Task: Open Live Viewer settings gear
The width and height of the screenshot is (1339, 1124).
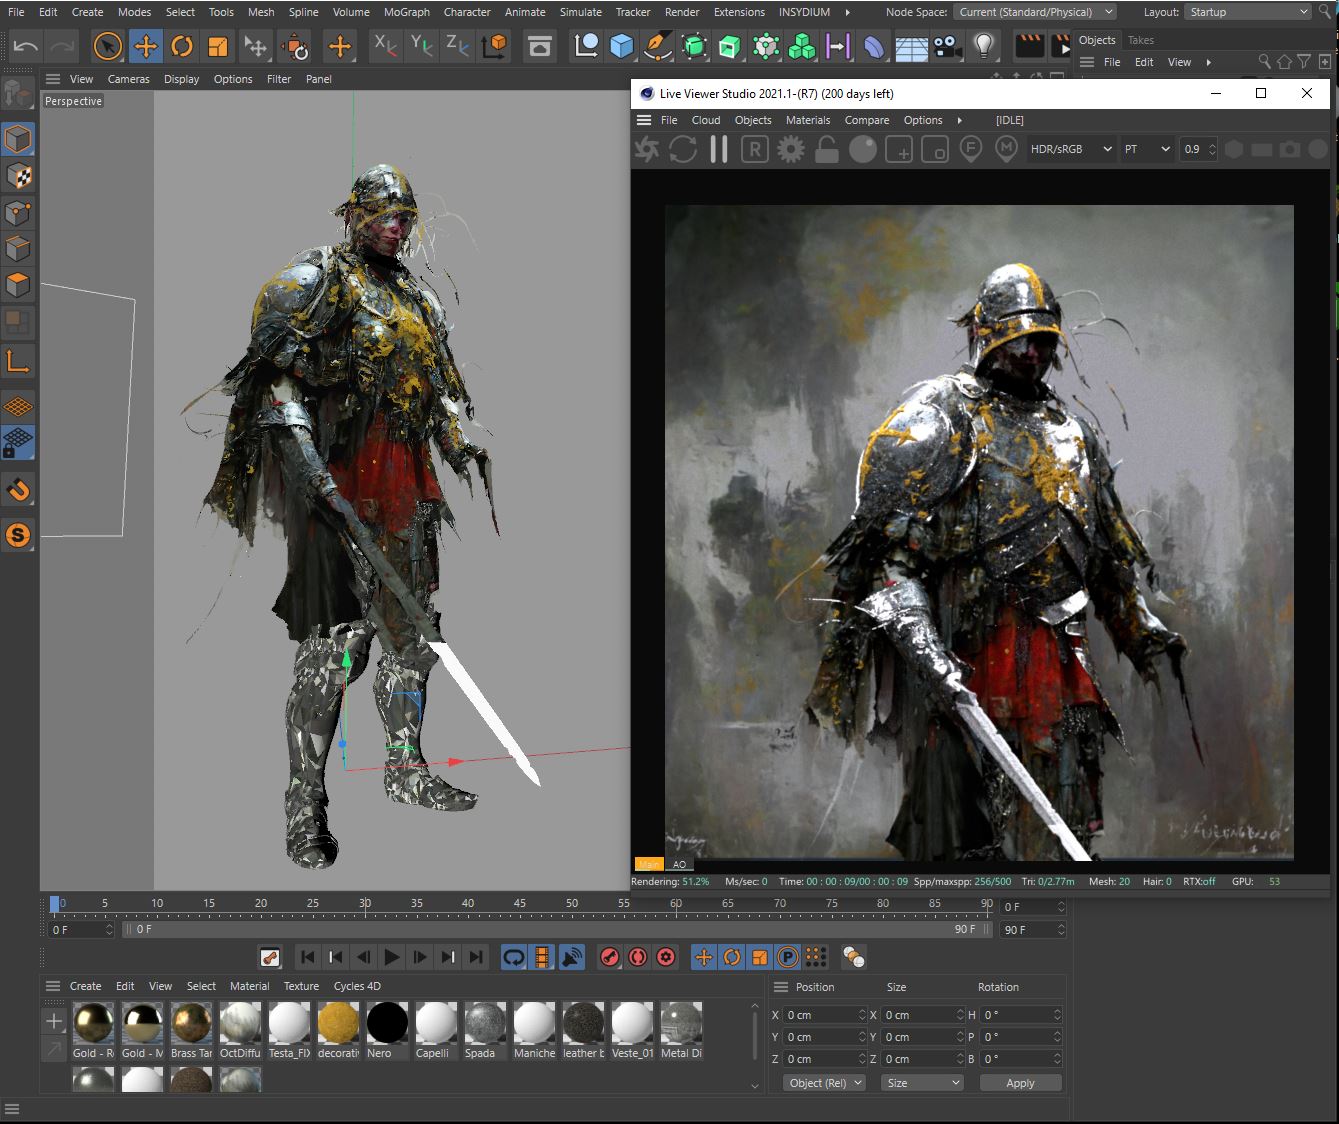Action: [x=791, y=149]
